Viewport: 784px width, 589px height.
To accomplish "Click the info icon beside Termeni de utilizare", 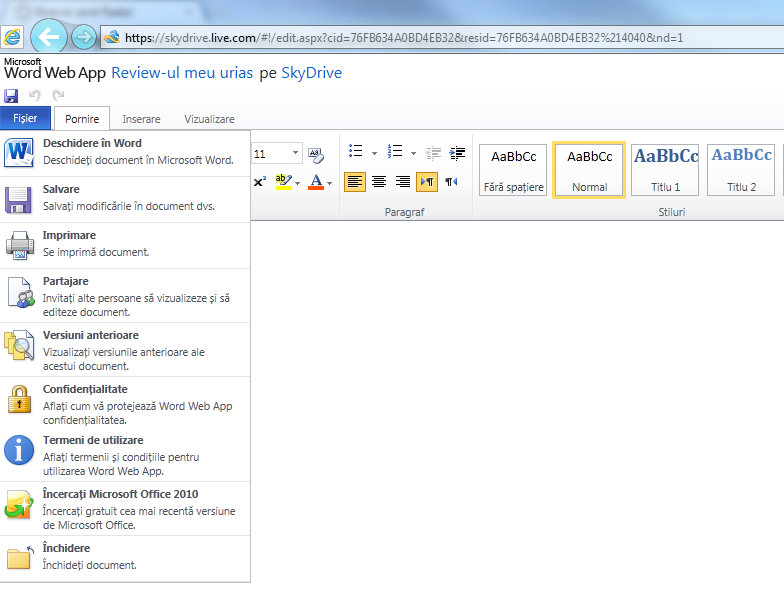I will (19, 450).
